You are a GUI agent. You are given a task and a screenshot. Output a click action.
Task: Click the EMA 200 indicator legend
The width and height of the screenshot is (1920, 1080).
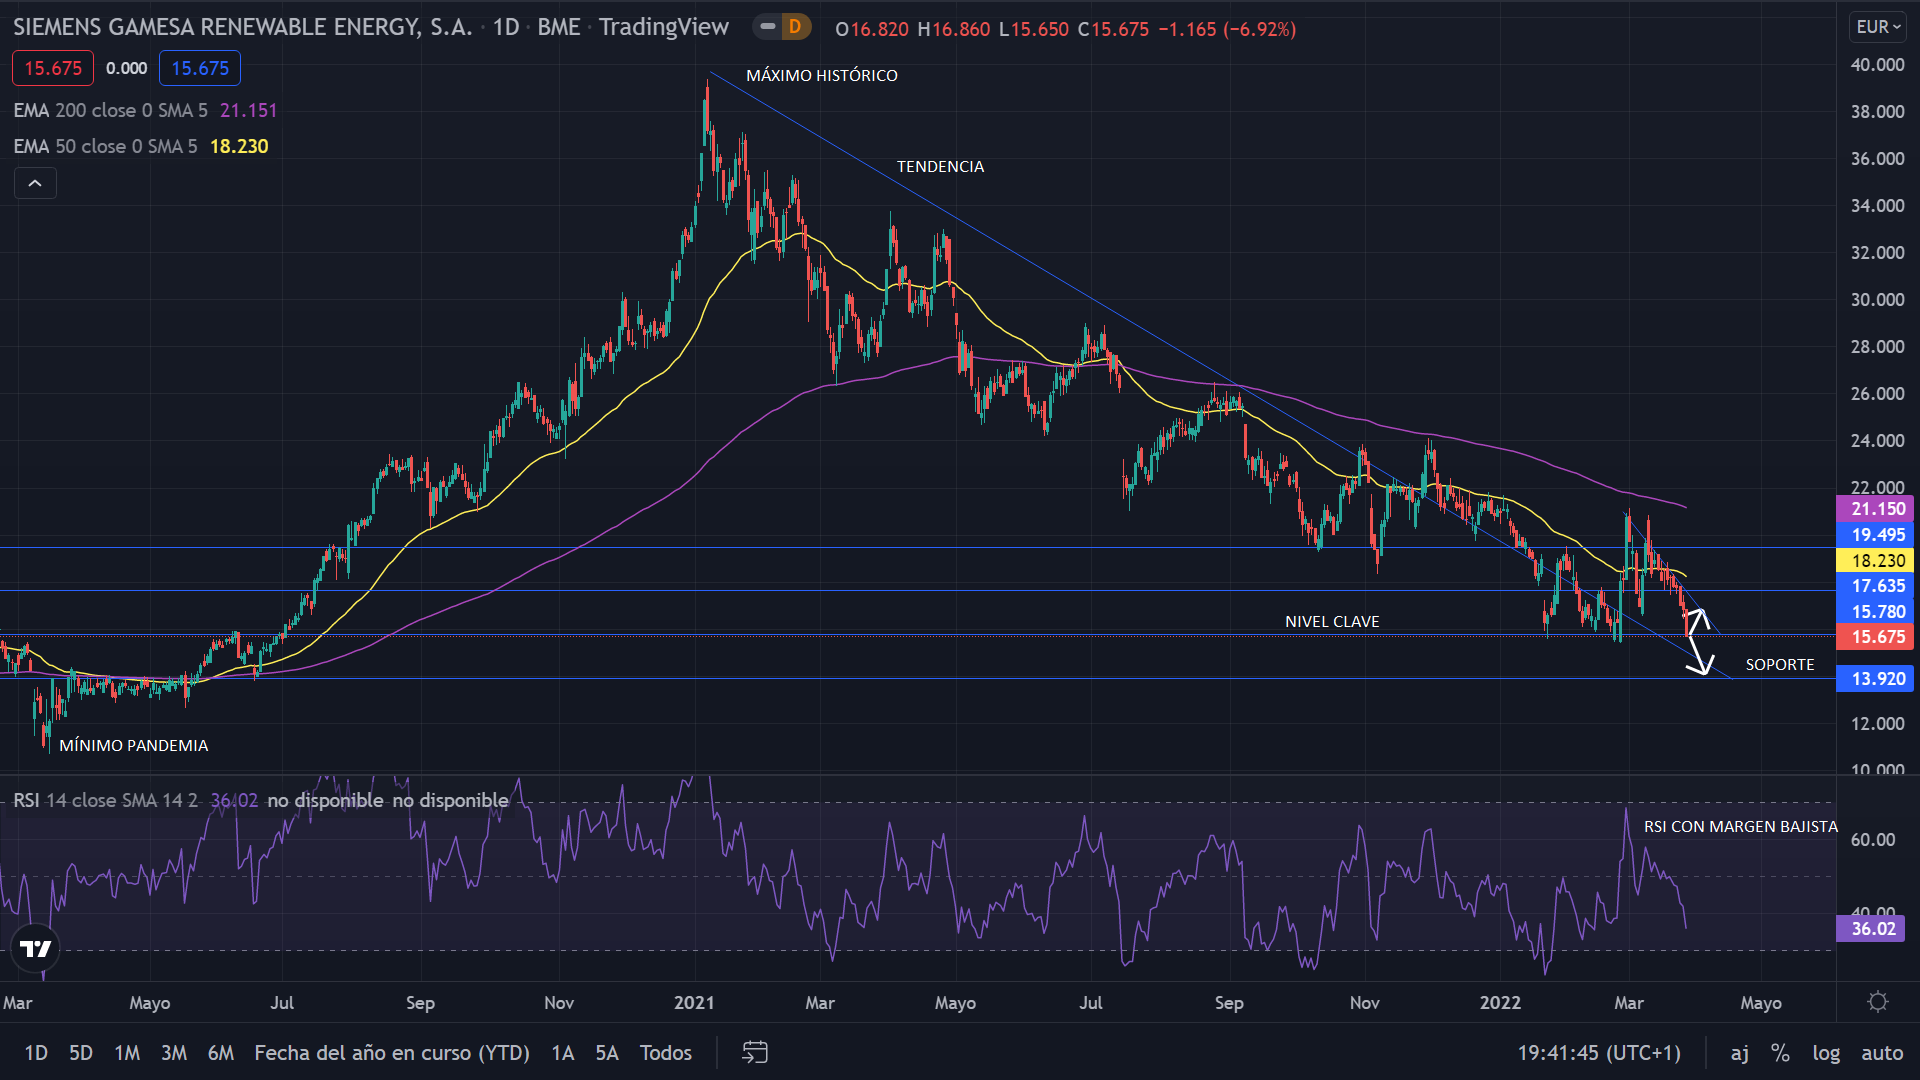click(x=110, y=110)
